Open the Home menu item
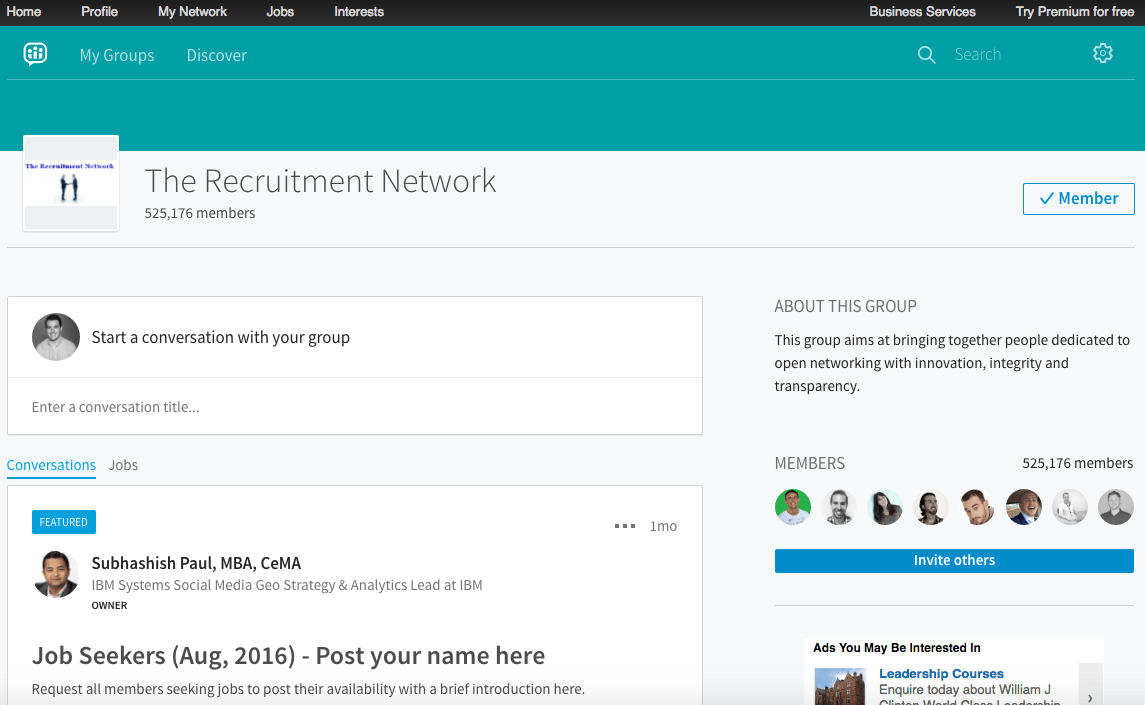 [x=23, y=12]
